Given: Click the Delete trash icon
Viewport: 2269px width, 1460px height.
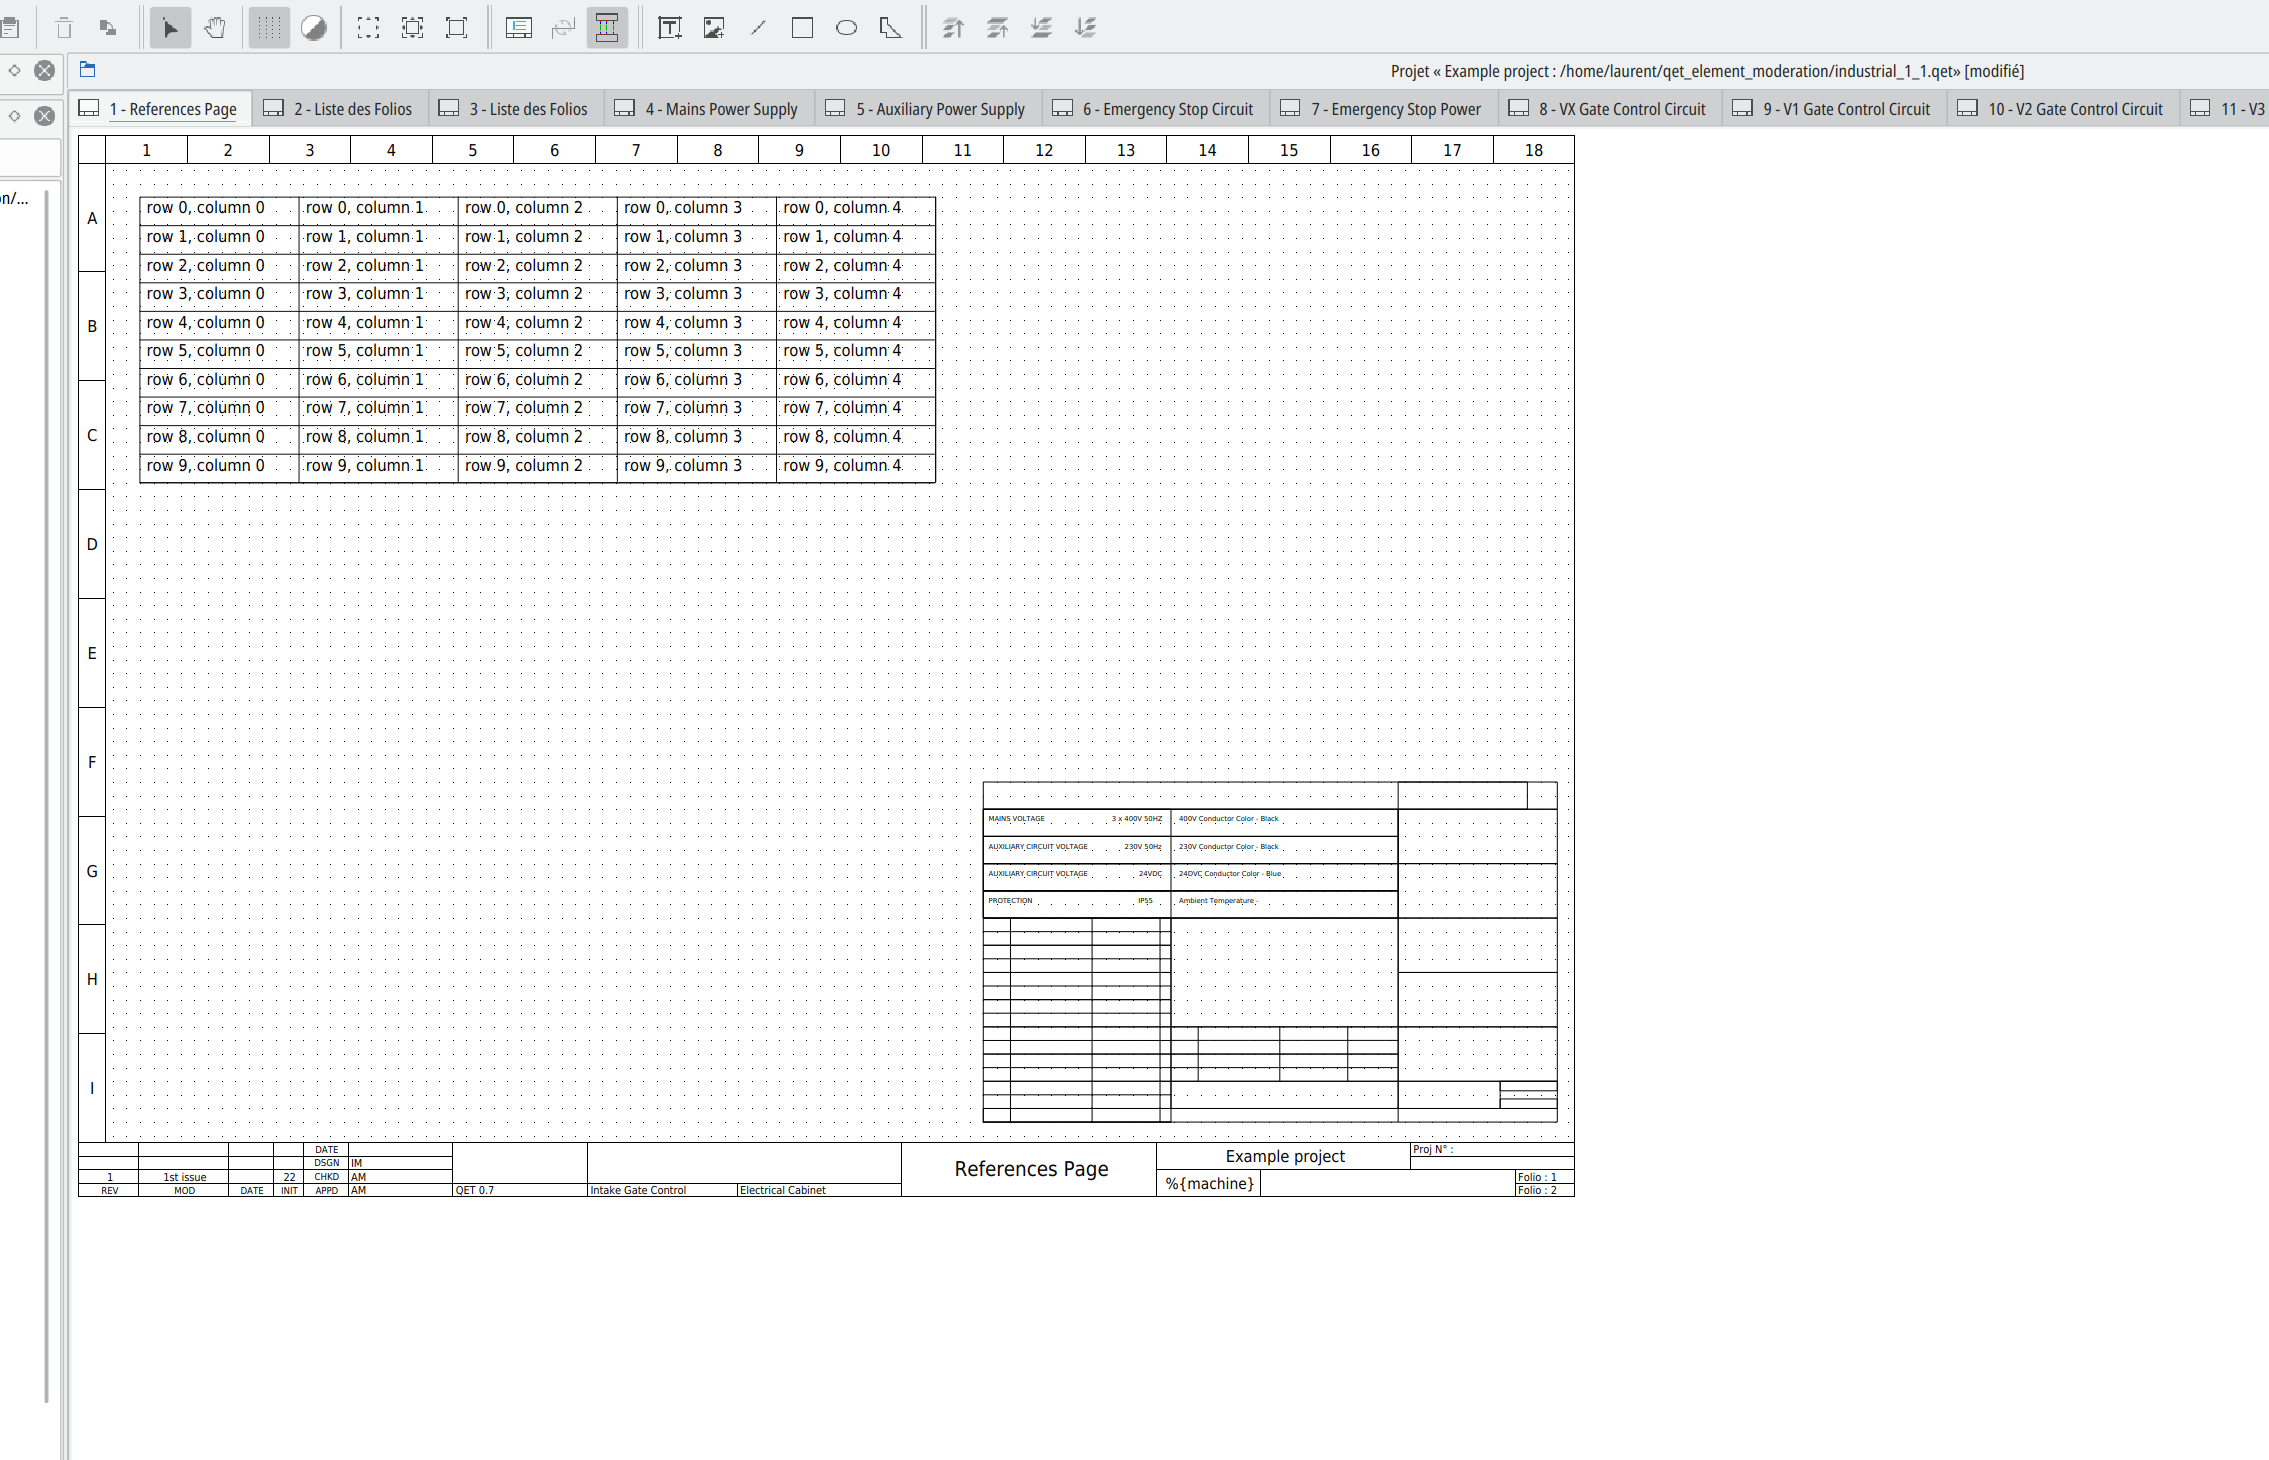Looking at the screenshot, I should click(x=64, y=28).
